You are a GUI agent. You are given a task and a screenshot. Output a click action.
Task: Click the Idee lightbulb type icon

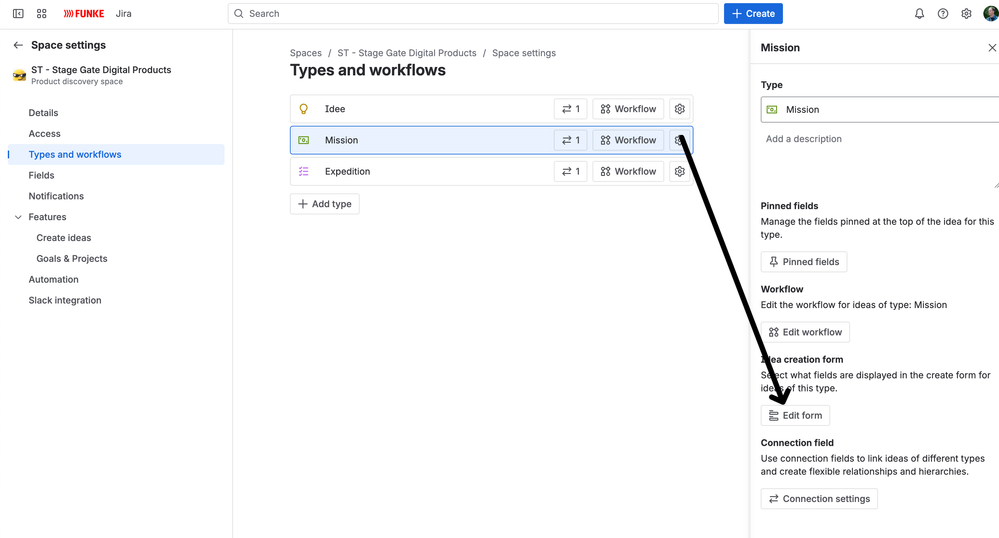click(x=304, y=109)
